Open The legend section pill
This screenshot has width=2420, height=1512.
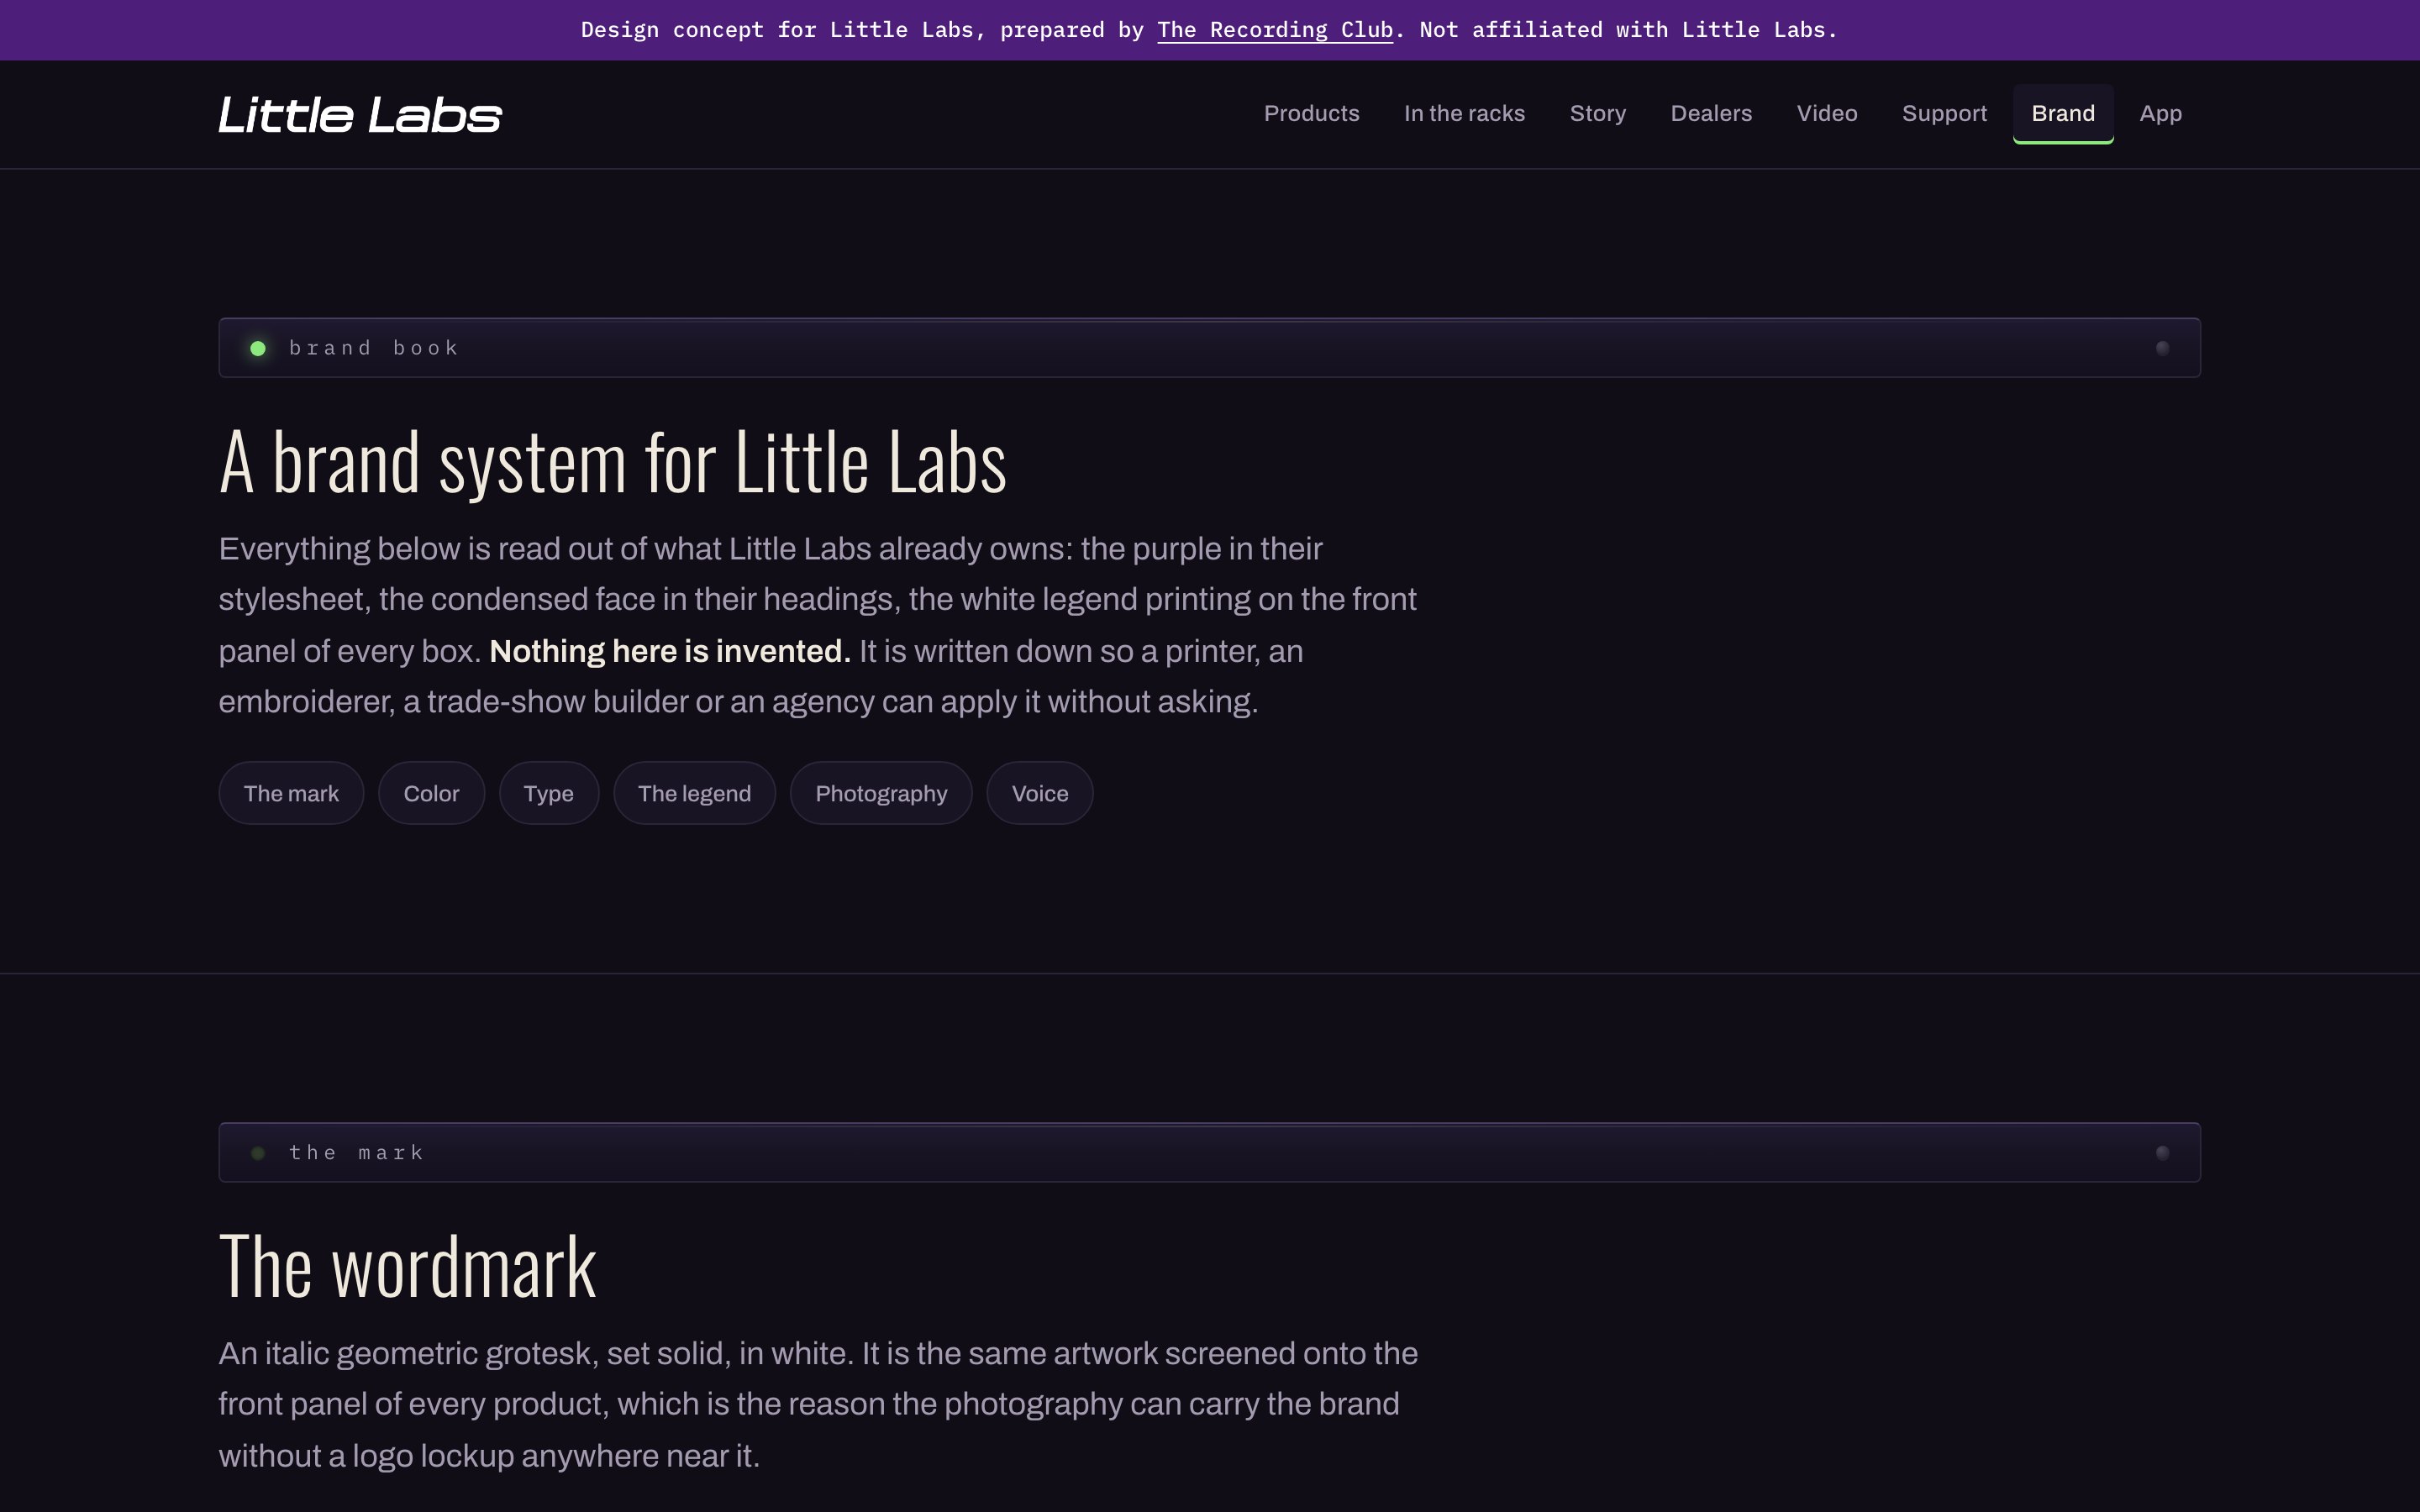pos(694,793)
